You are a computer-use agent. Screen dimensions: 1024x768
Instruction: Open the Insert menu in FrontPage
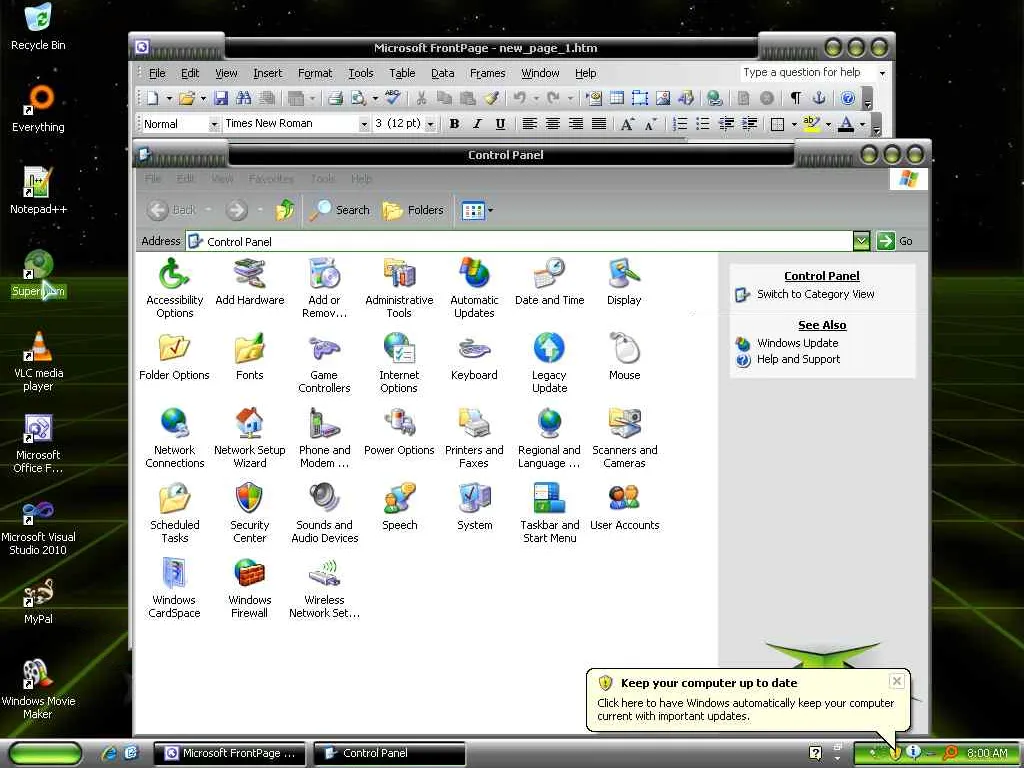pyautogui.click(x=268, y=73)
